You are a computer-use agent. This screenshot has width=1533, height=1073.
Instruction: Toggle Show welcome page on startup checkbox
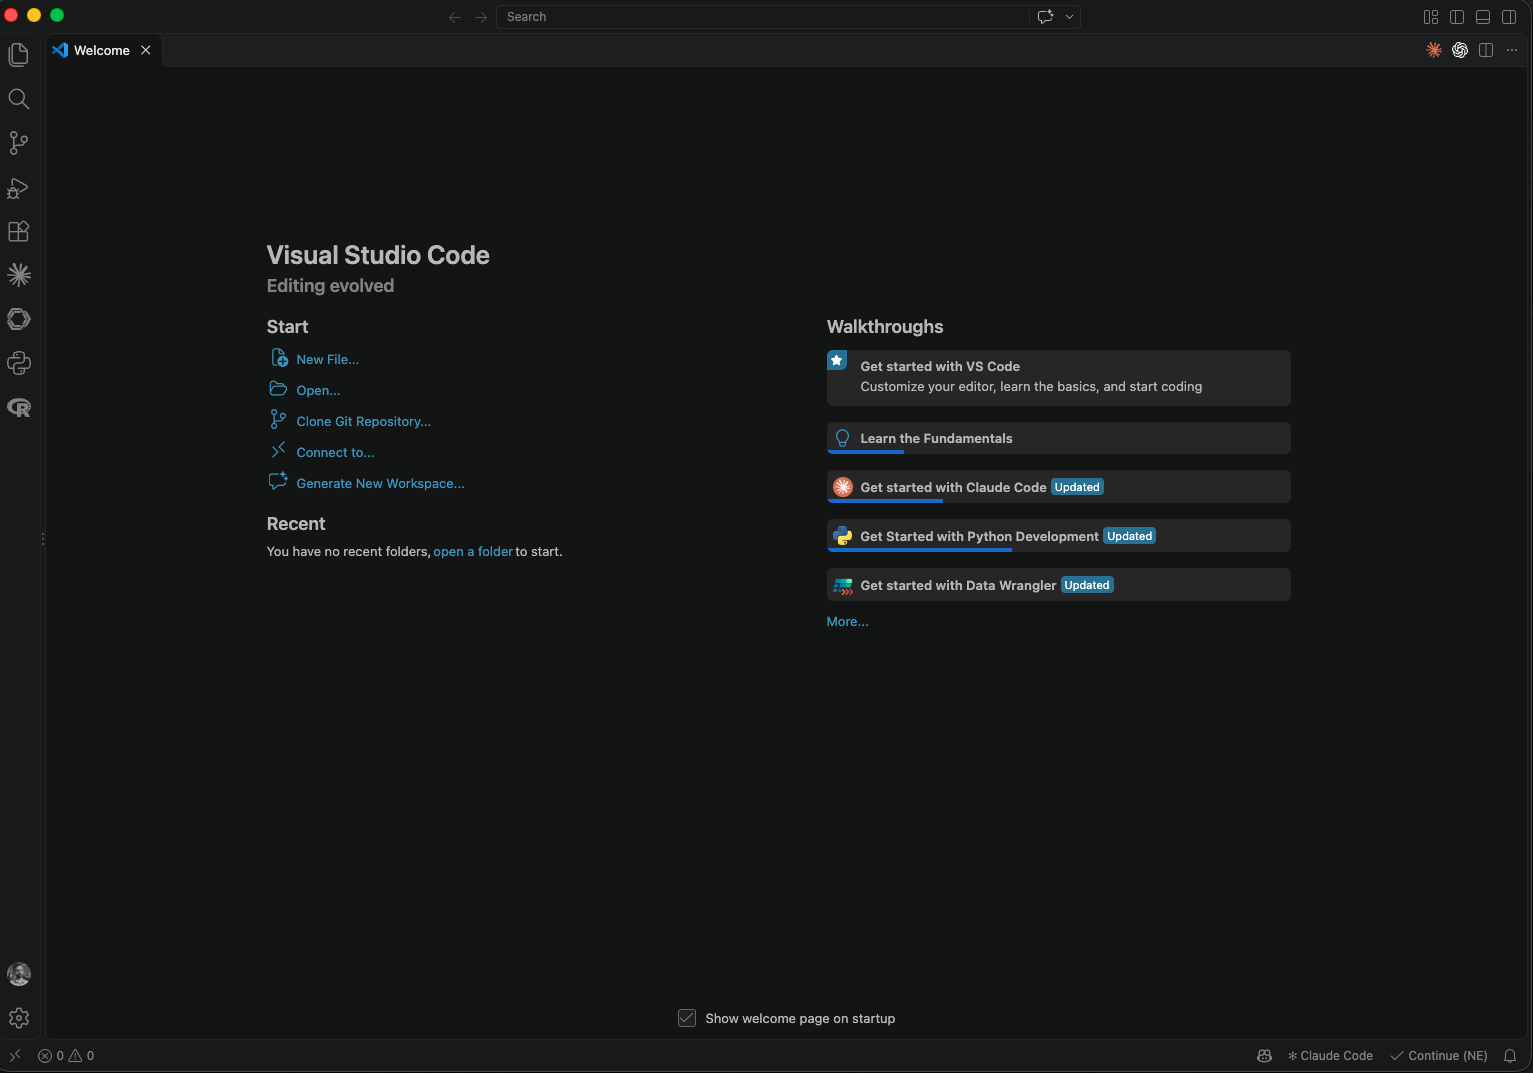[x=687, y=1018]
